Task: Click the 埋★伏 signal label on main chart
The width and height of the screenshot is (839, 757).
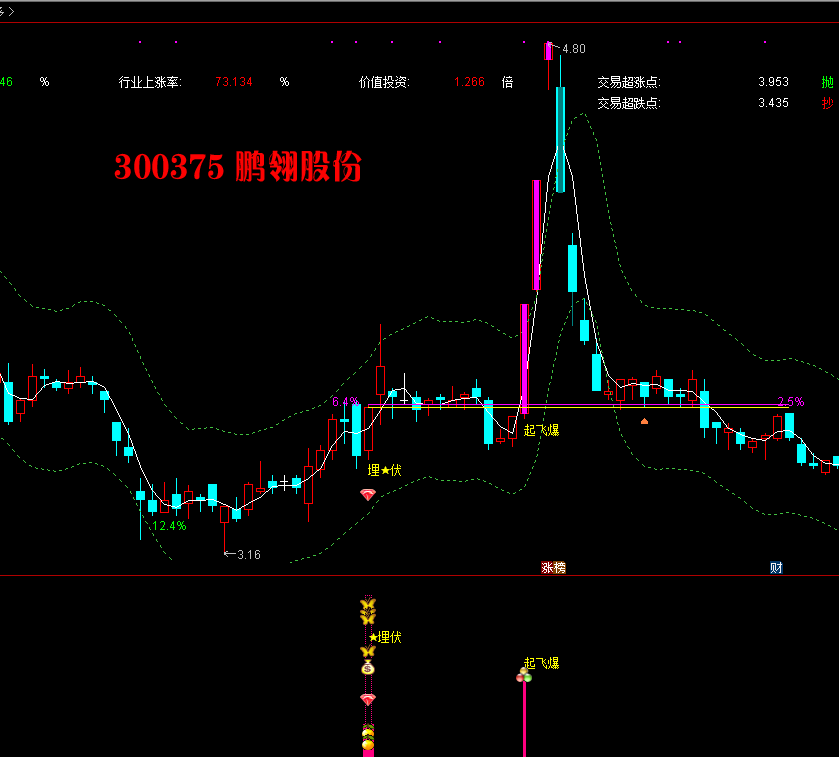Action: [384, 470]
